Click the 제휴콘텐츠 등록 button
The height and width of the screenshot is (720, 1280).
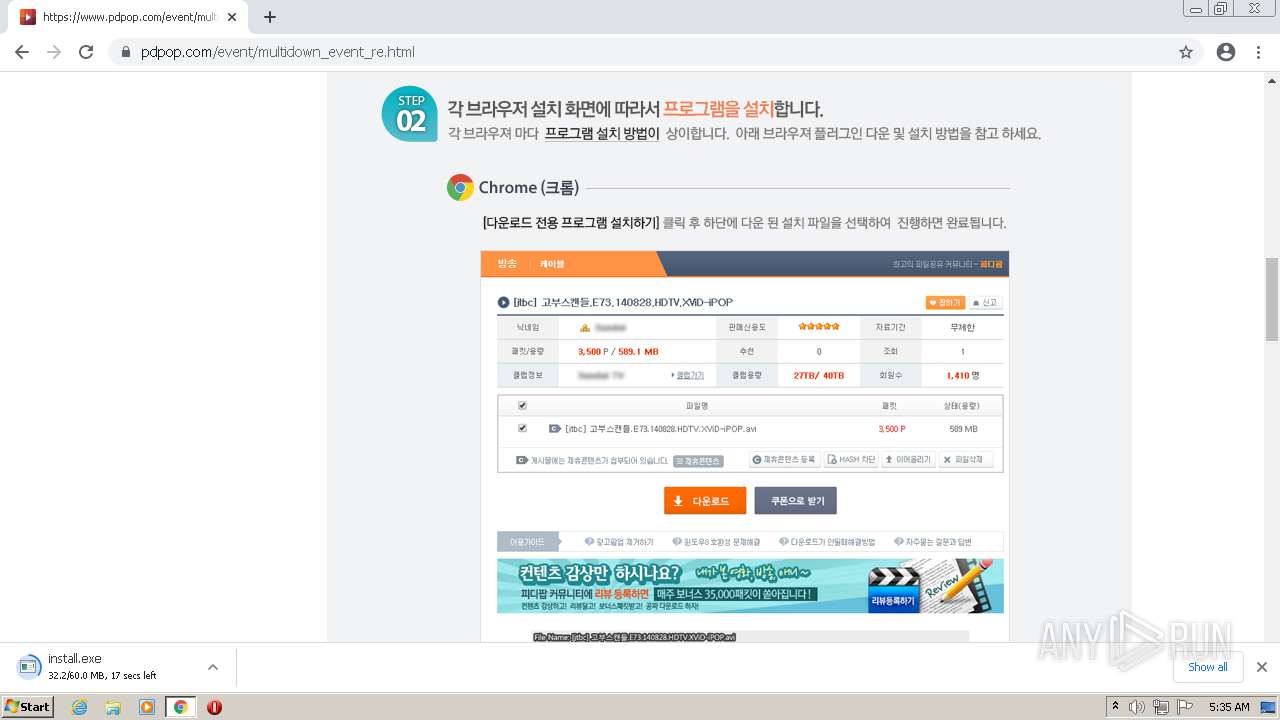point(785,460)
